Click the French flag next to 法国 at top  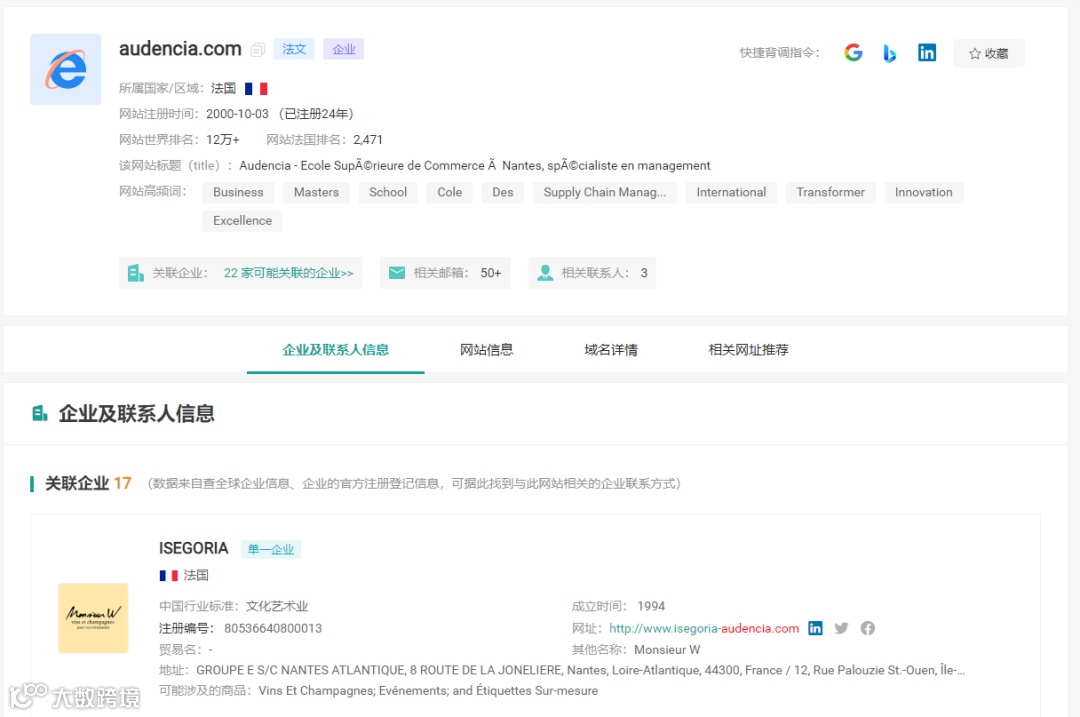(x=256, y=88)
